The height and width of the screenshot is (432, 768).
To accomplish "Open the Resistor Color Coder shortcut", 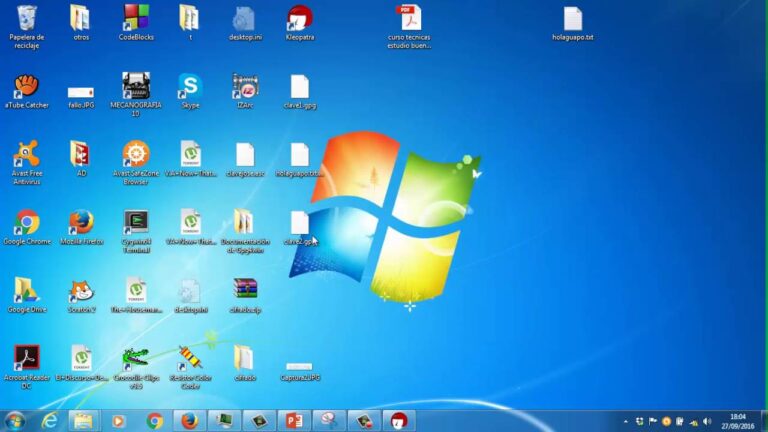I will coord(190,367).
